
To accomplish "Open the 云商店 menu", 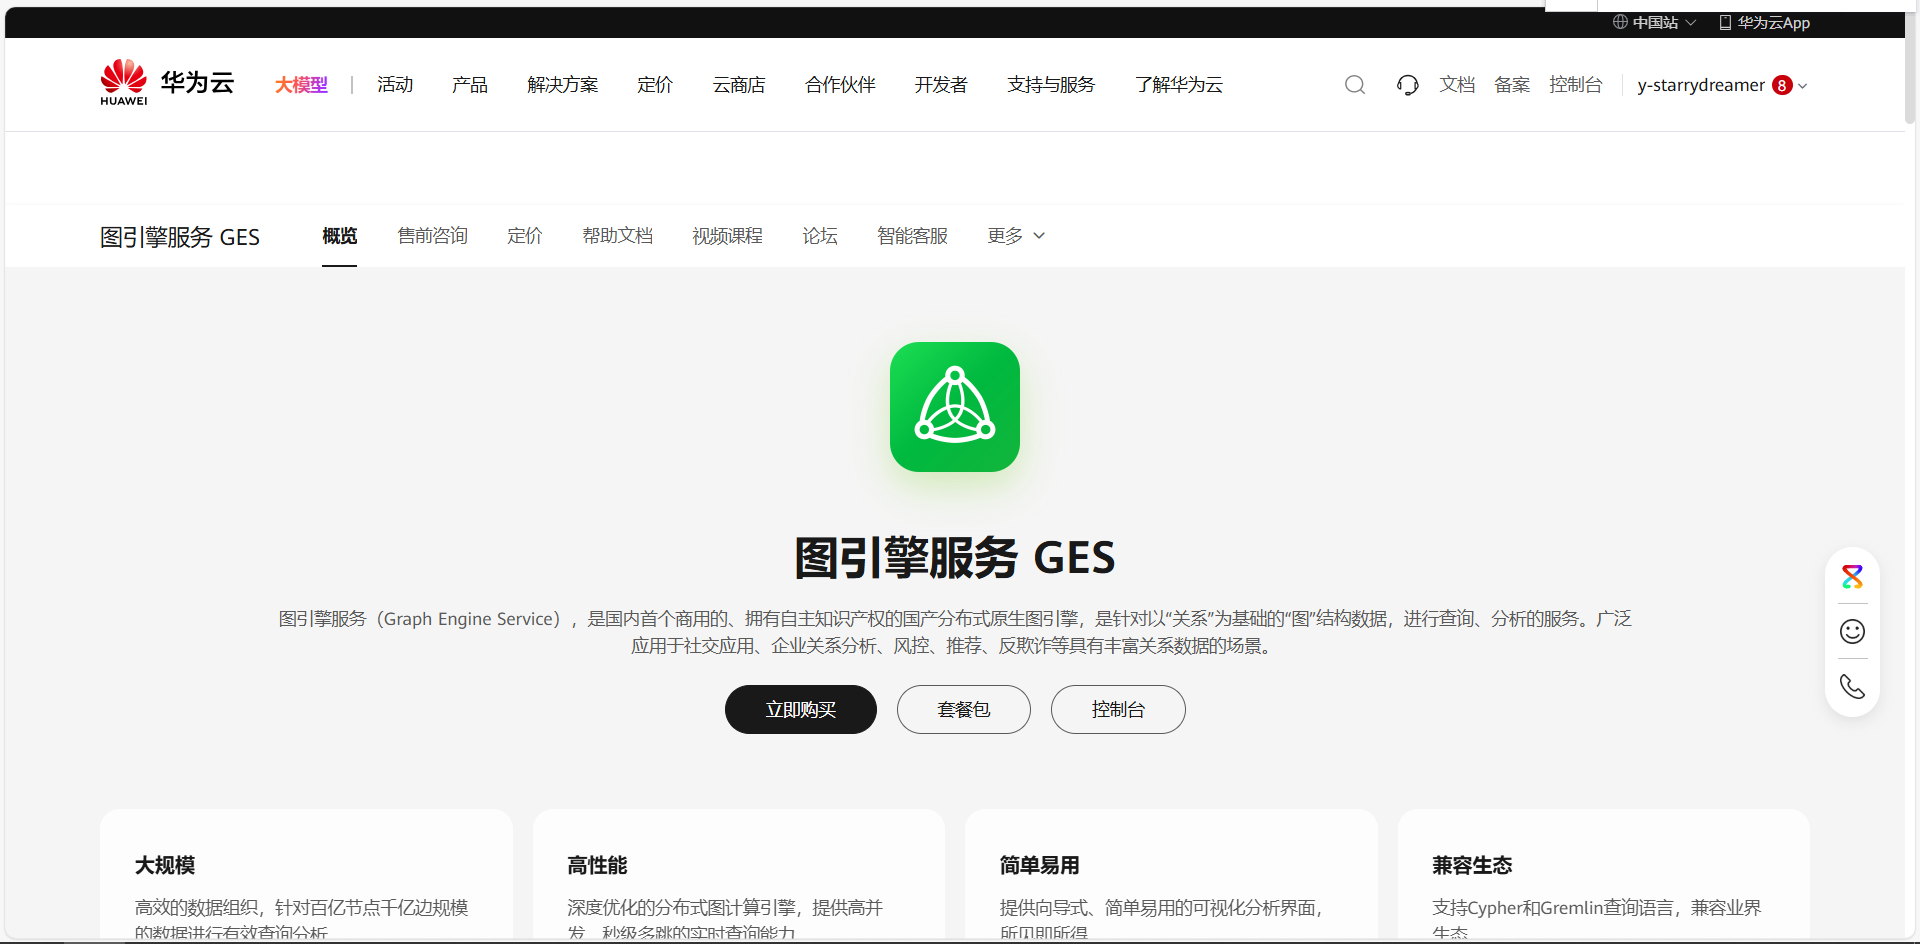I will tap(739, 85).
